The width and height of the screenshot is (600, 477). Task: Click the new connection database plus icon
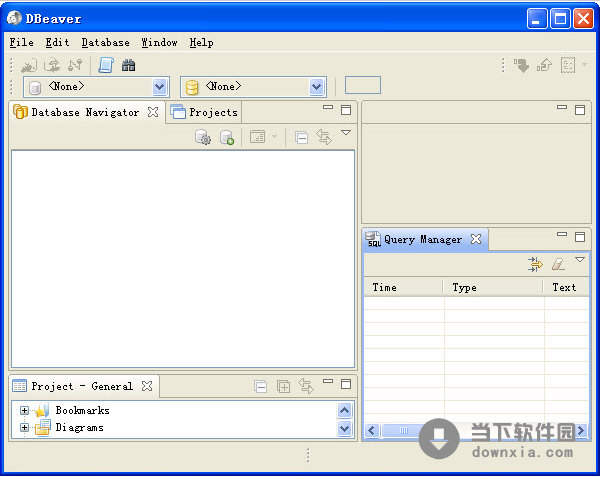click(227, 137)
